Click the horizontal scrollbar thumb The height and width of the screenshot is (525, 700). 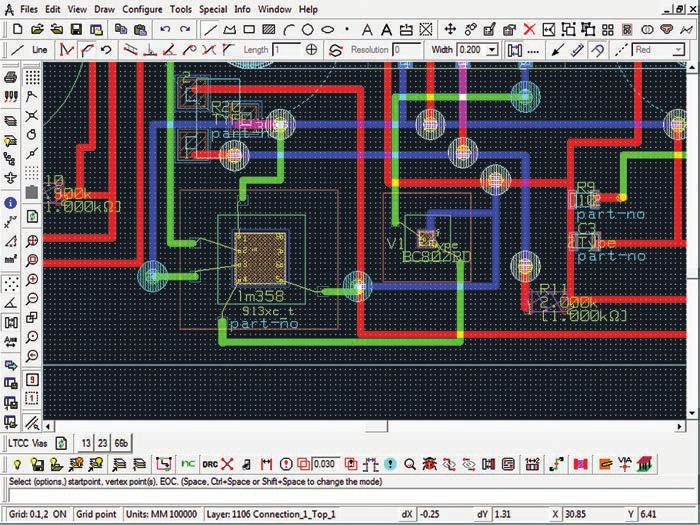(376, 426)
